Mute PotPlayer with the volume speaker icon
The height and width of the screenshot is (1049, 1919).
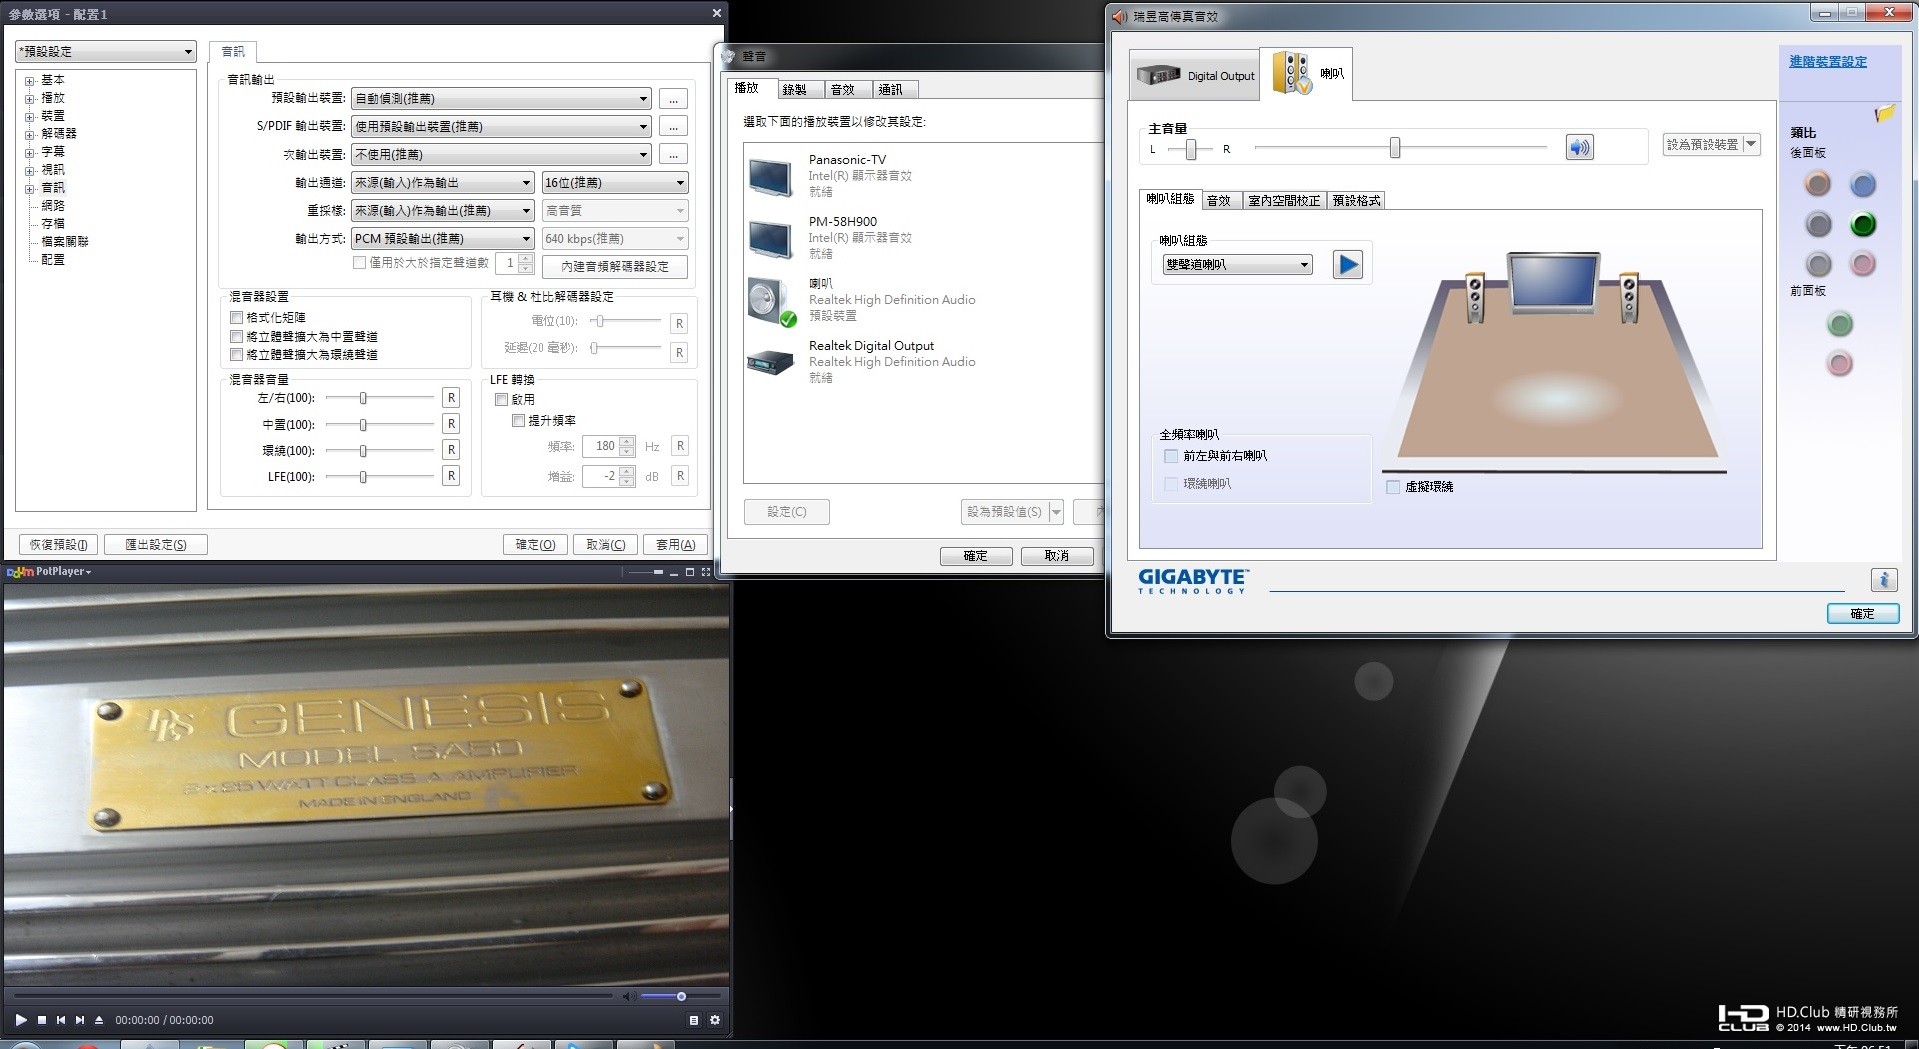click(629, 996)
